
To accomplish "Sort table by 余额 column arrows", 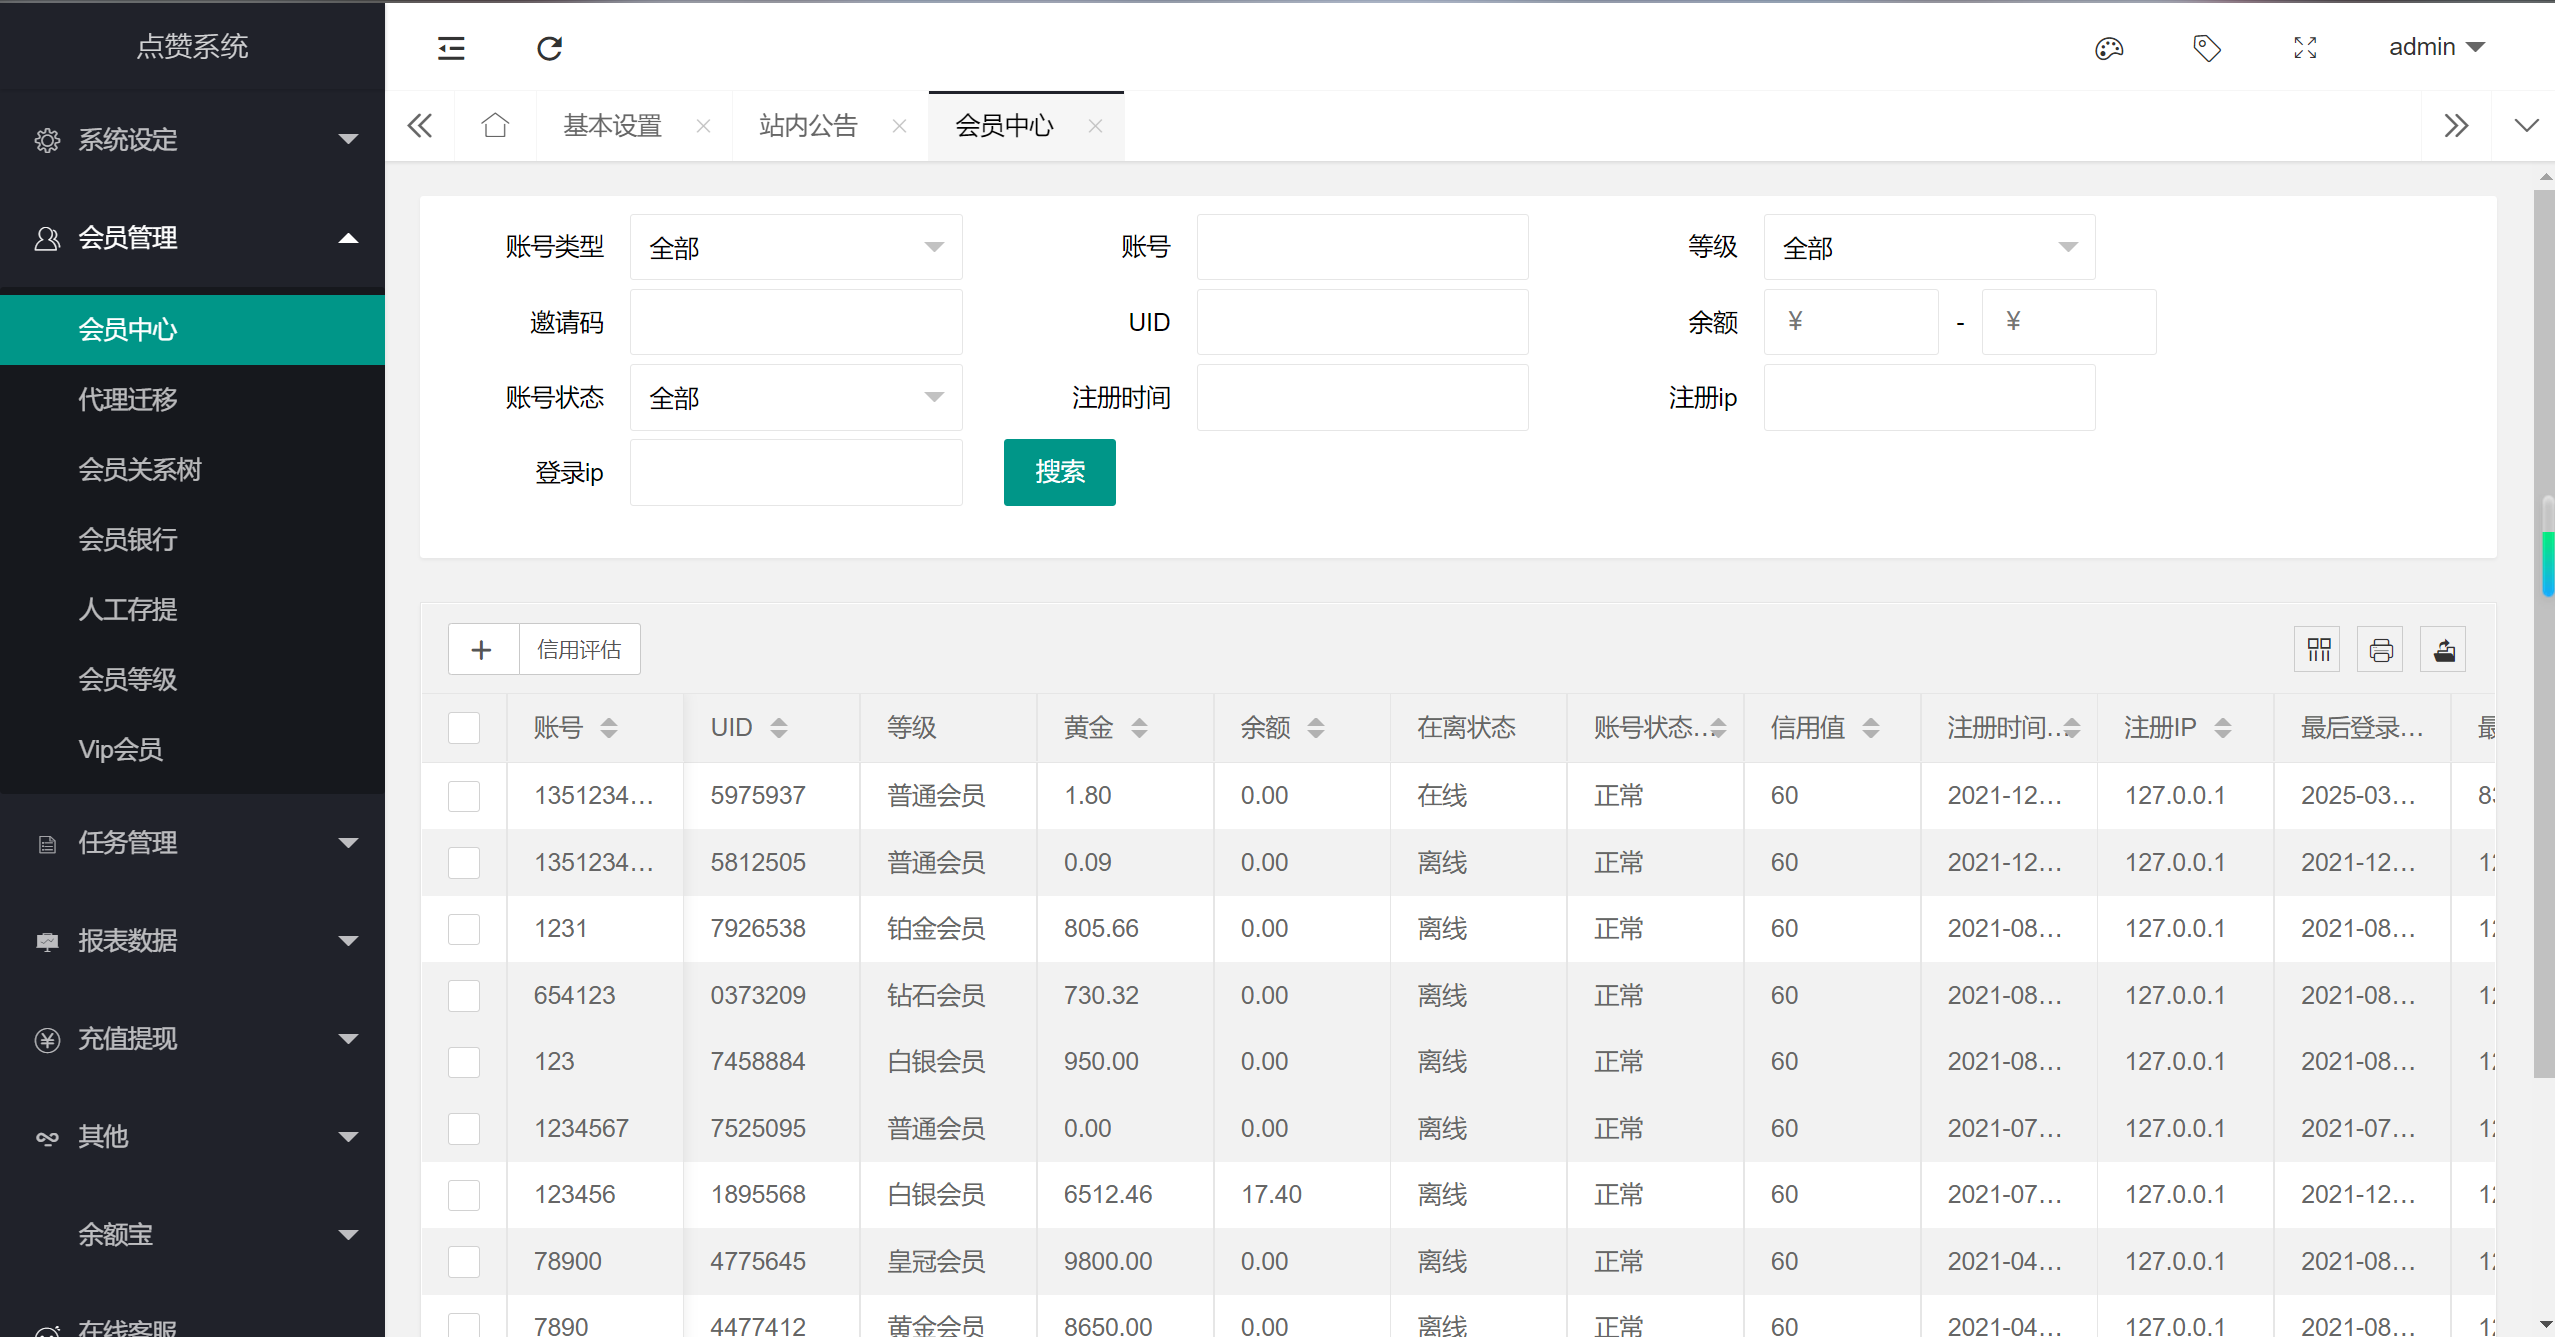I will tap(1316, 728).
